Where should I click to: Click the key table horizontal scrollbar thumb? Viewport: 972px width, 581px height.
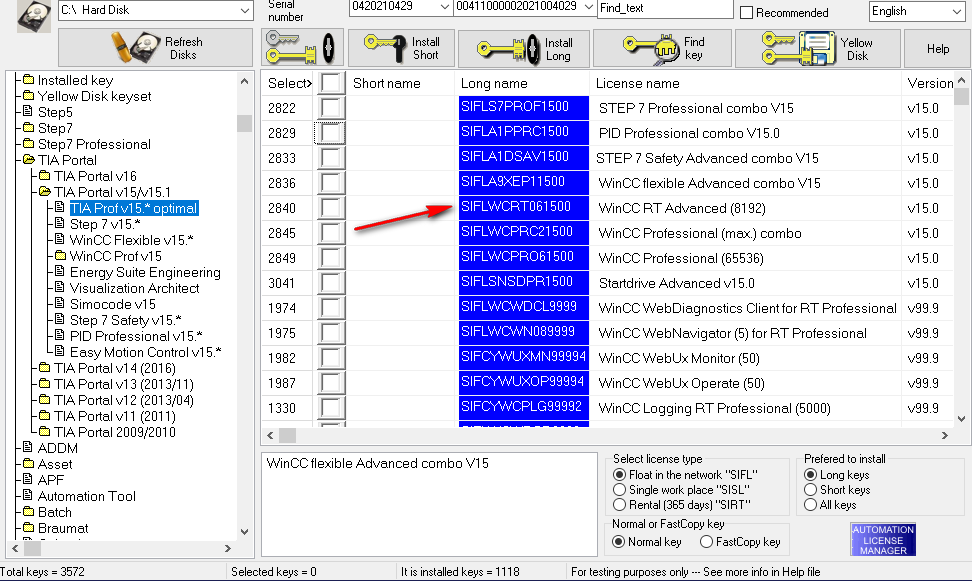coord(287,435)
